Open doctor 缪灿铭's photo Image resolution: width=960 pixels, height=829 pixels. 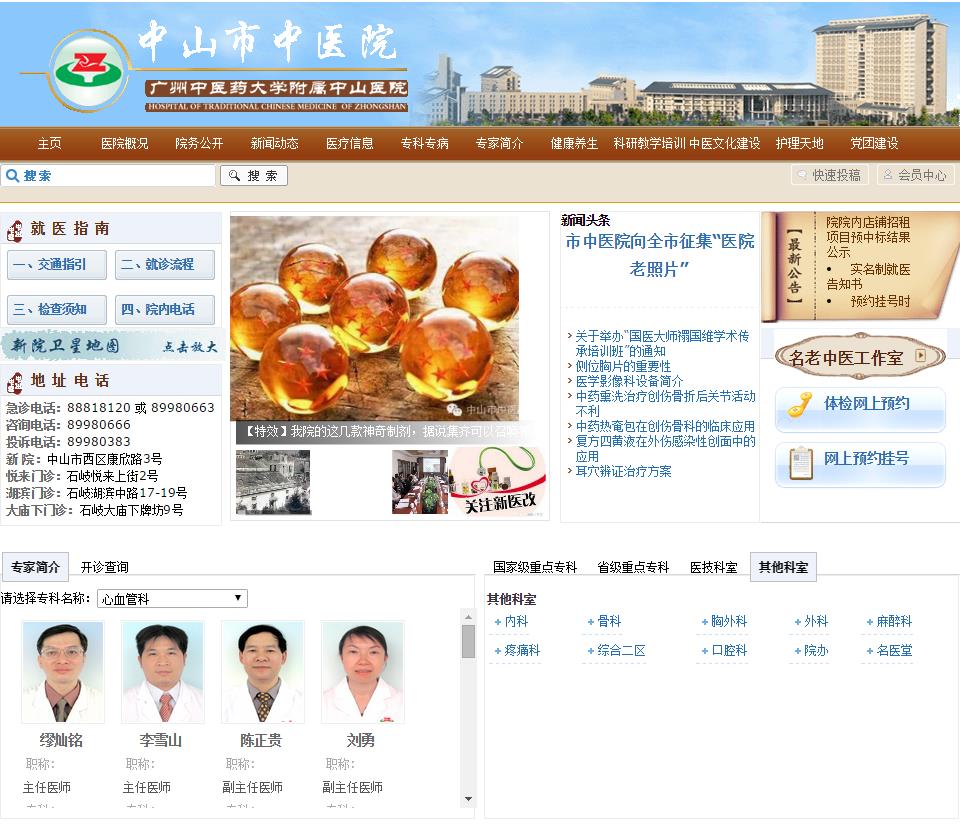pyautogui.click(x=63, y=672)
